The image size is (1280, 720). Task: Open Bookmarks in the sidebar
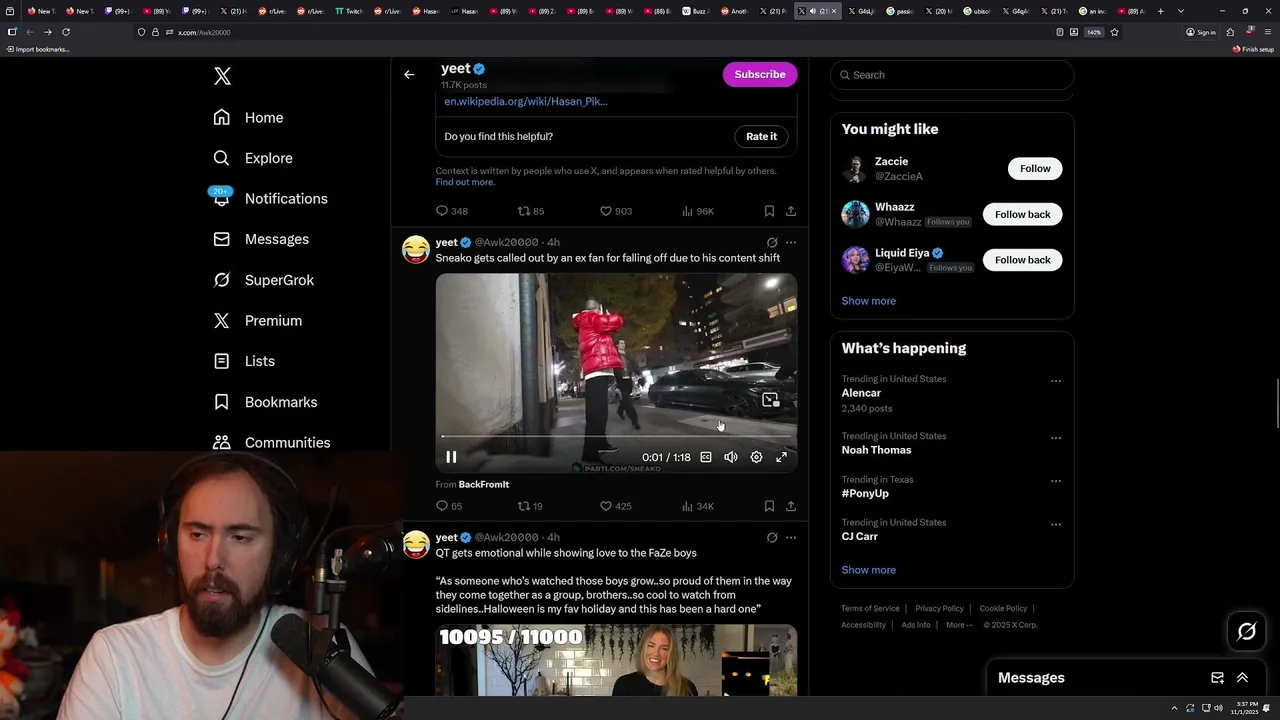click(x=265, y=402)
